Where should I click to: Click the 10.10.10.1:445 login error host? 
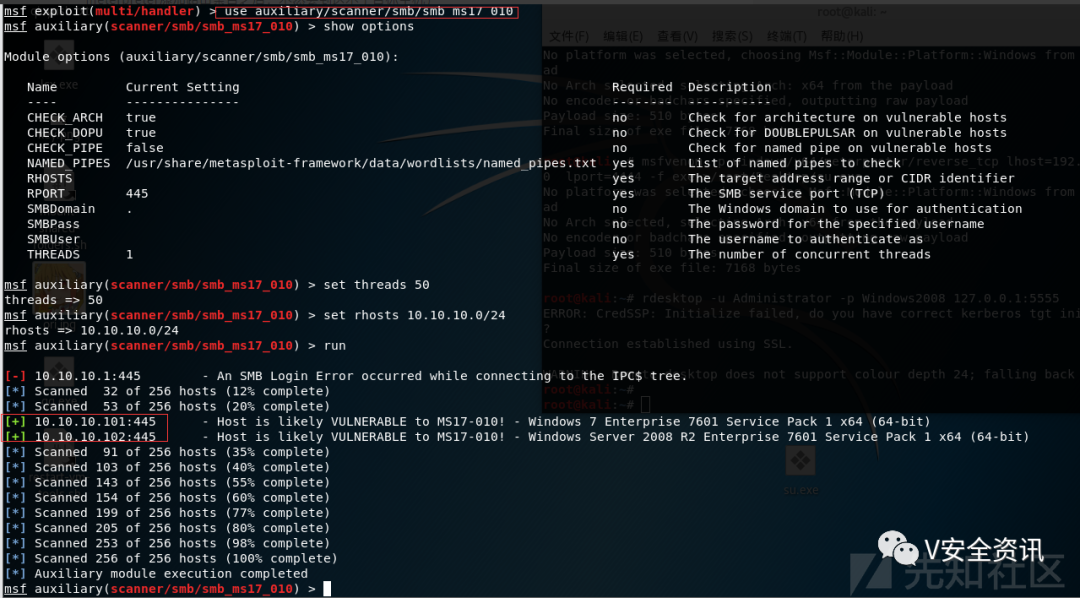pos(87,375)
